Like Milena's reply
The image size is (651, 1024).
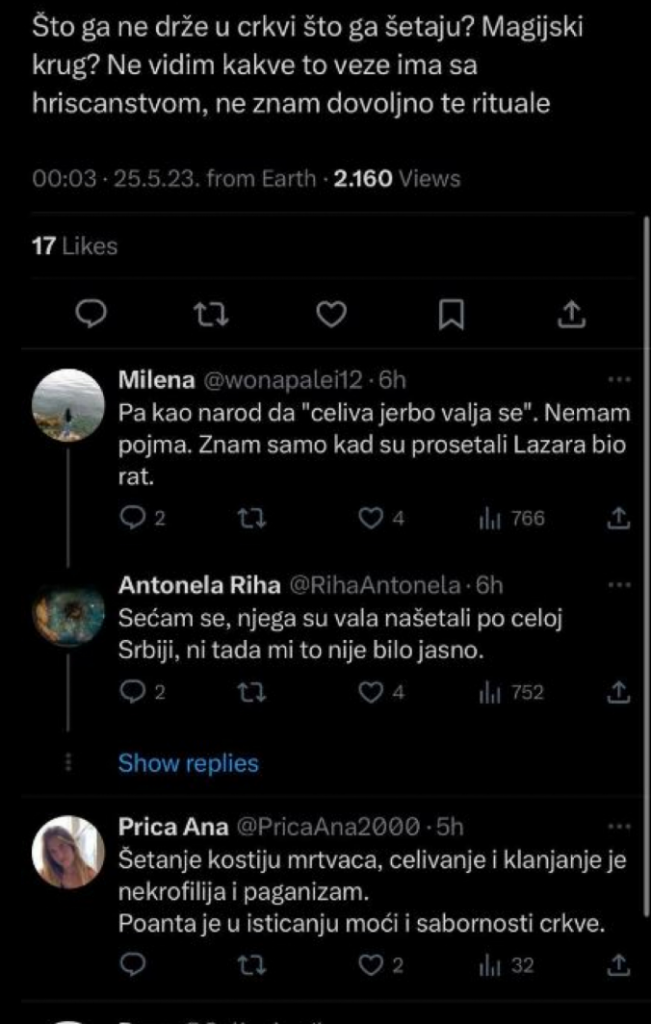click(x=370, y=519)
